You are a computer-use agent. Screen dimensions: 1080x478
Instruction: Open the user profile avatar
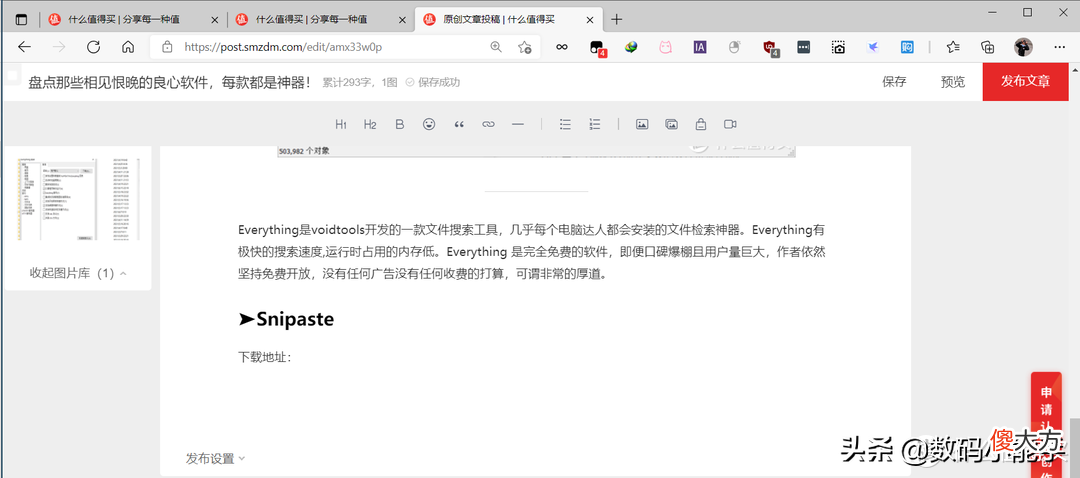point(1024,47)
